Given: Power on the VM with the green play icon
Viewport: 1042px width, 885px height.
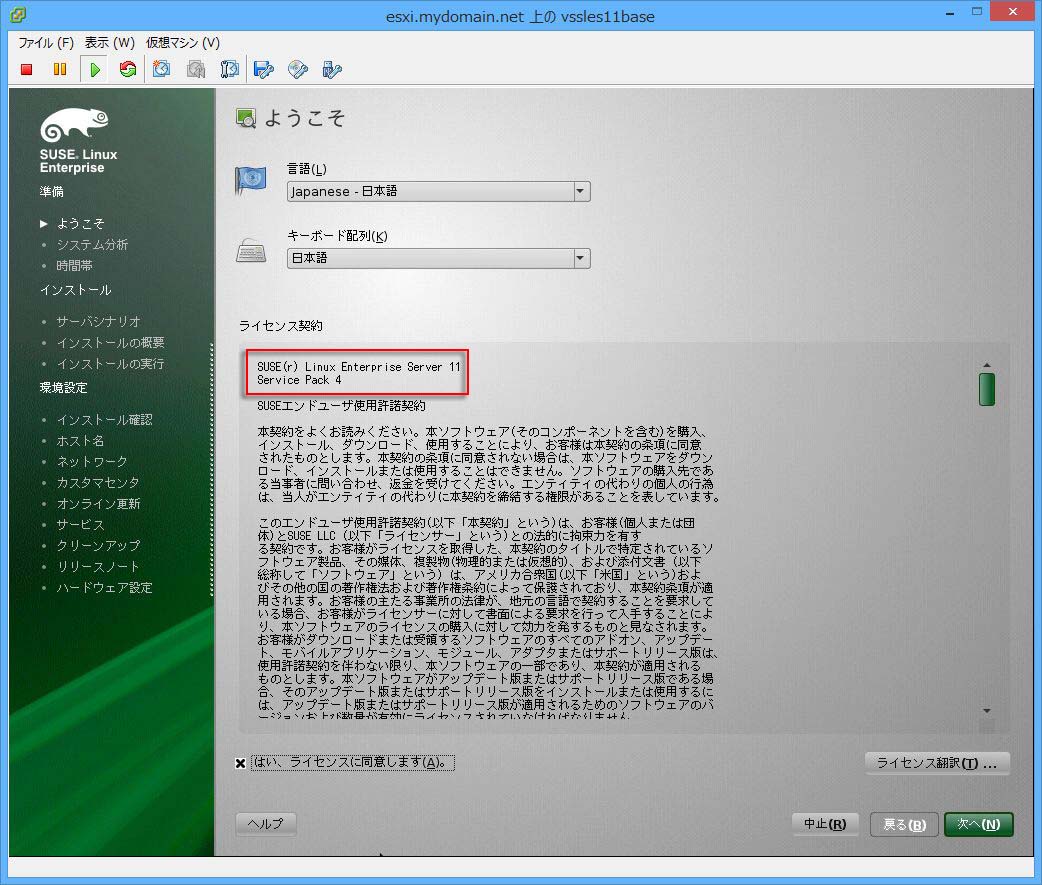Looking at the screenshot, I should click(x=94, y=69).
